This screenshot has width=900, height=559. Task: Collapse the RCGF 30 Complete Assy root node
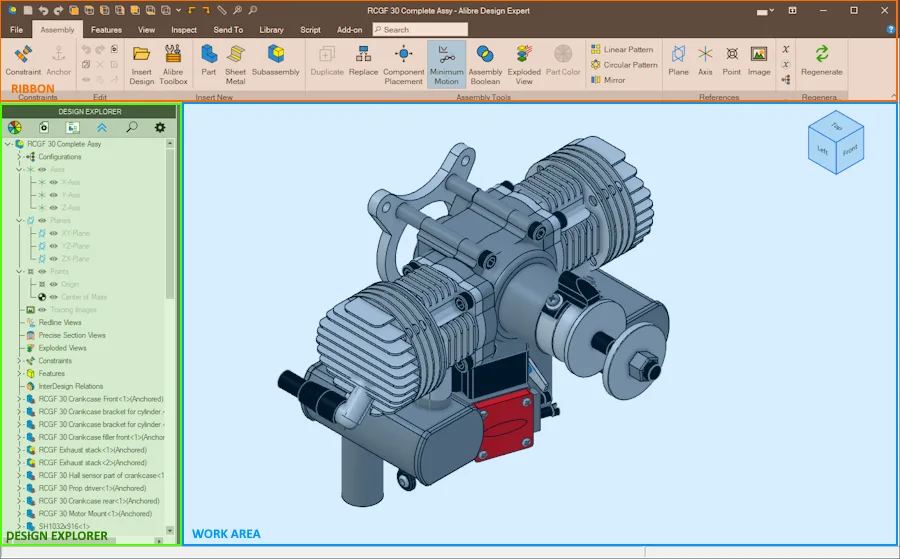point(7,144)
